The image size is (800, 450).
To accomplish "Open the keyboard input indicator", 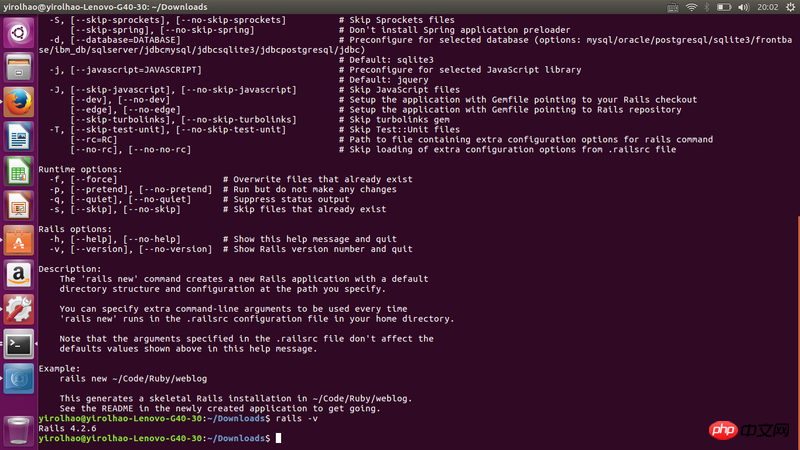I will click(672, 7).
